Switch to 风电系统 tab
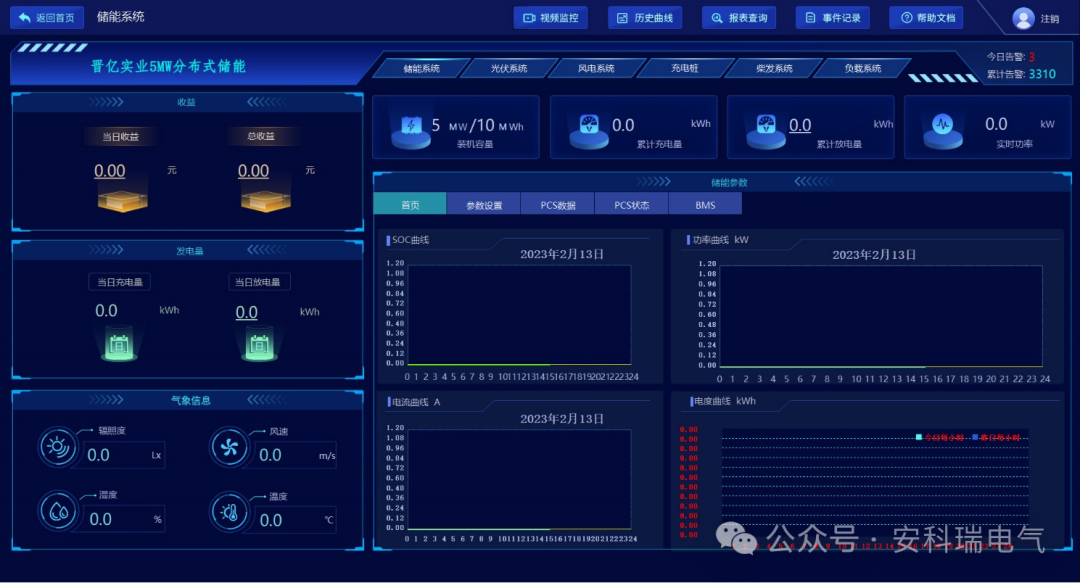This screenshot has height=583, width=1080. [596, 68]
